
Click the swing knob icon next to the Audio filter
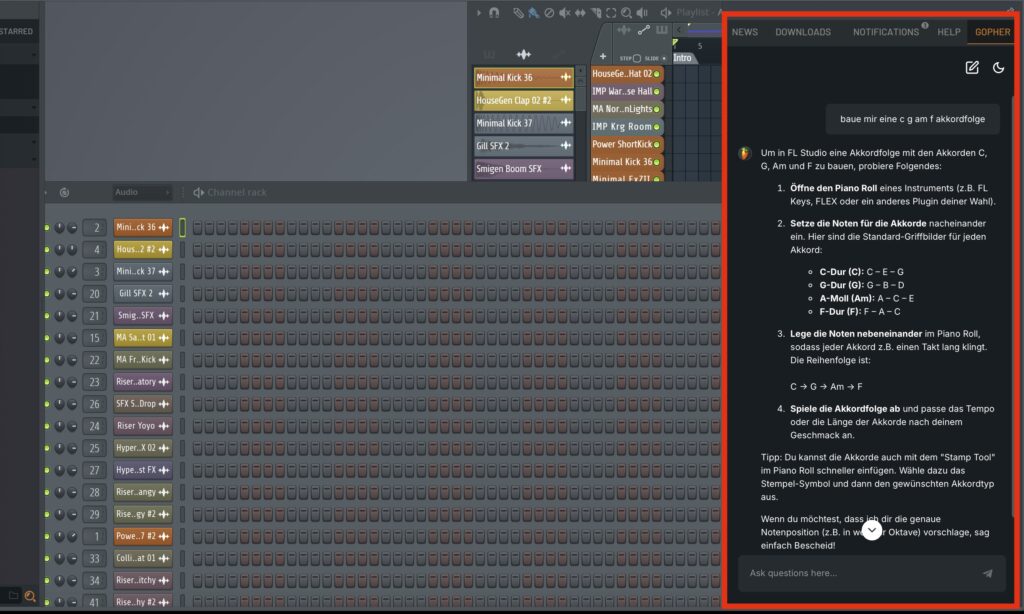(64, 193)
